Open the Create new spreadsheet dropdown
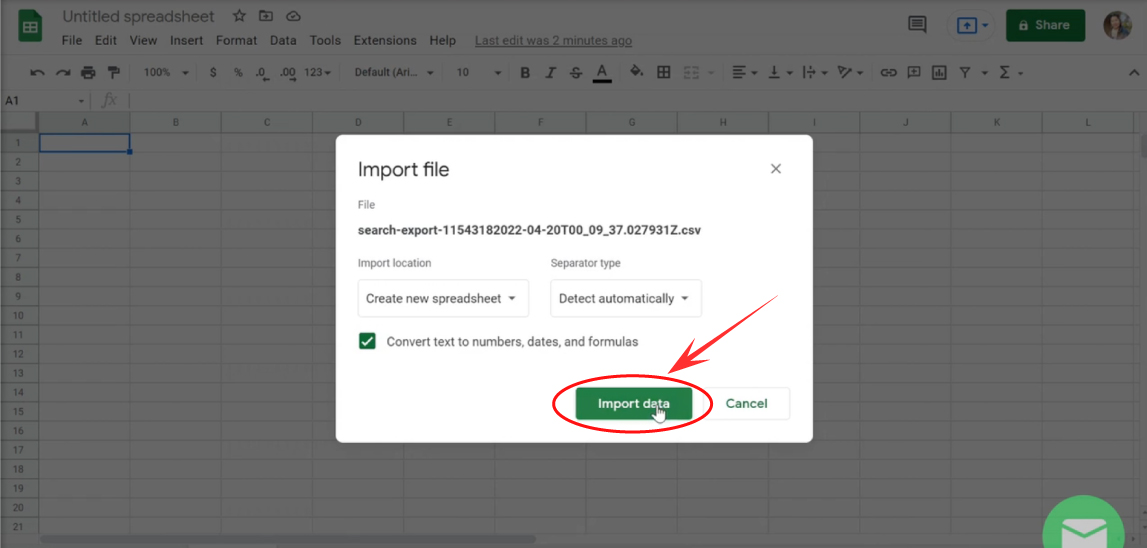1147x548 pixels. pos(443,299)
